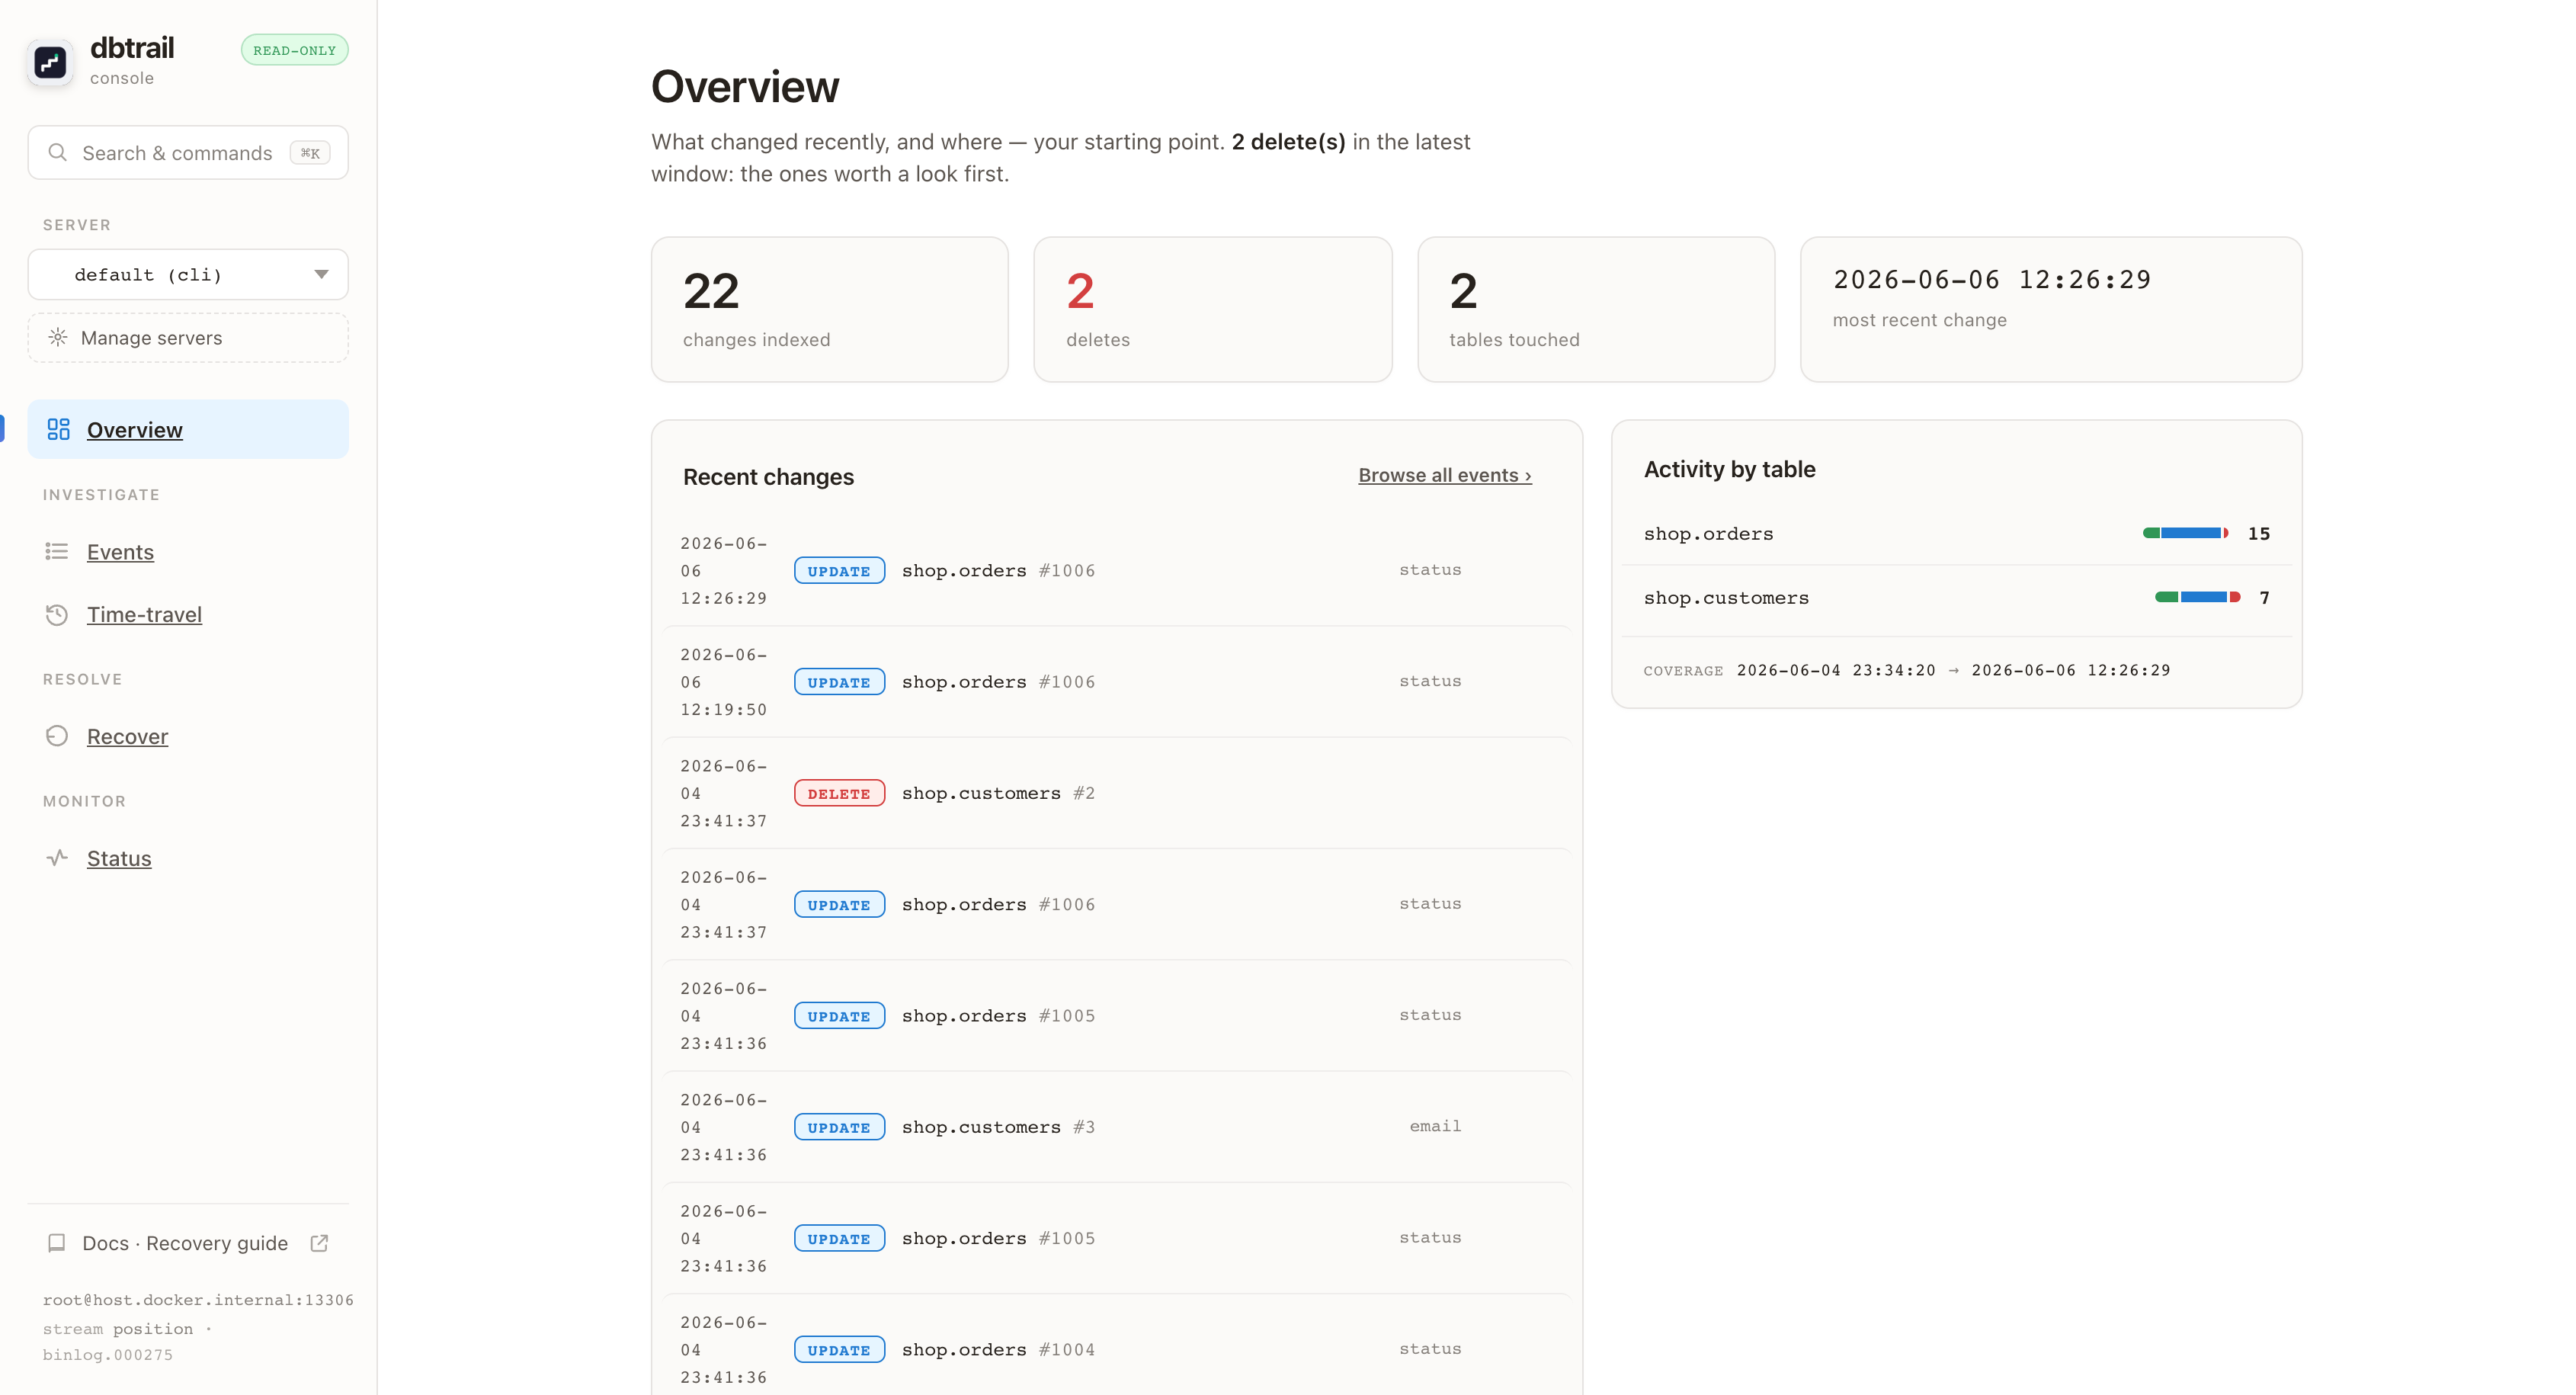The height and width of the screenshot is (1395, 2576).
Task: Focus the Search & commands field
Action: (188, 152)
